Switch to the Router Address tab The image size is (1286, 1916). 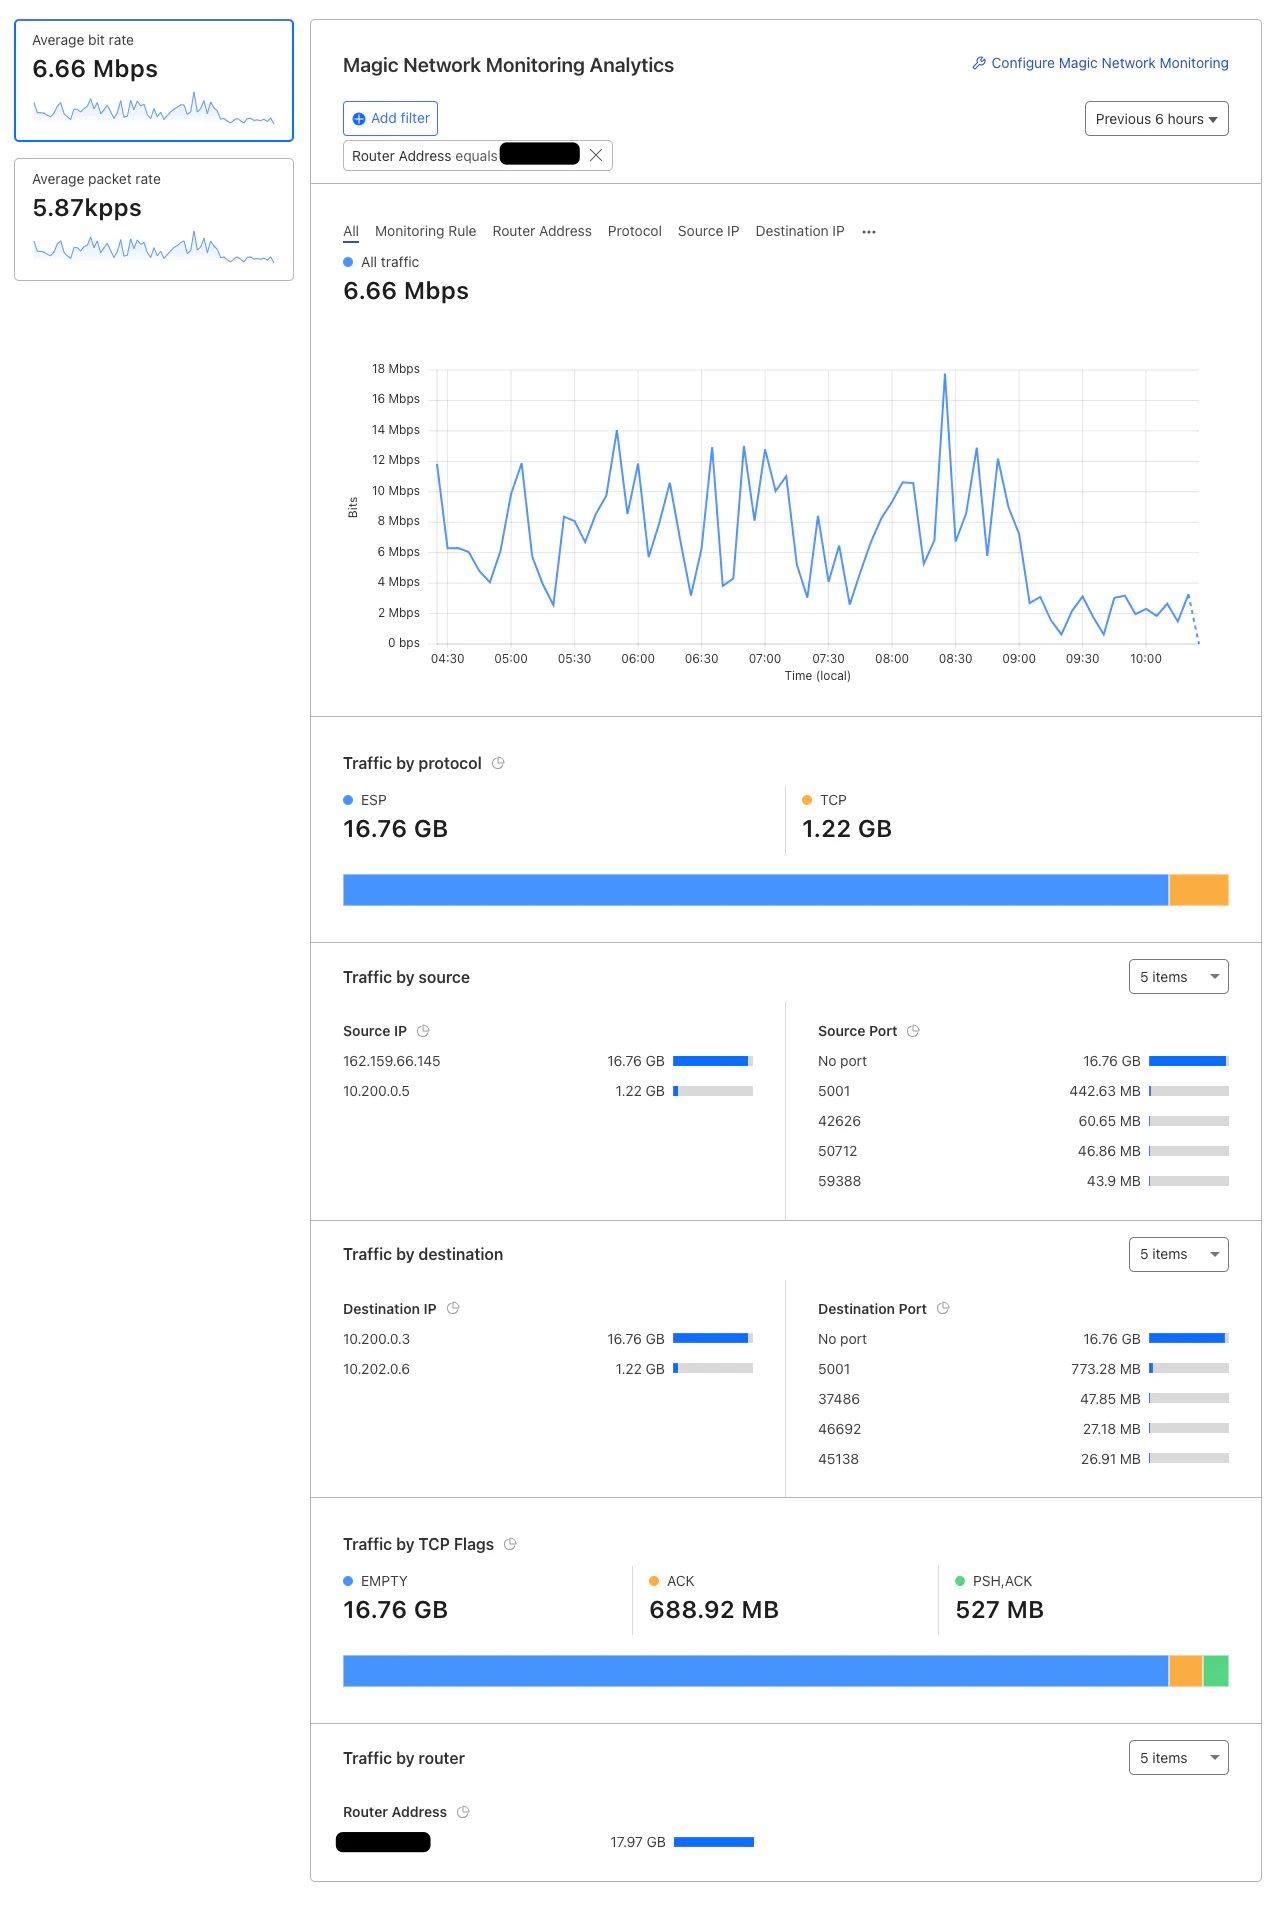tap(542, 231)
